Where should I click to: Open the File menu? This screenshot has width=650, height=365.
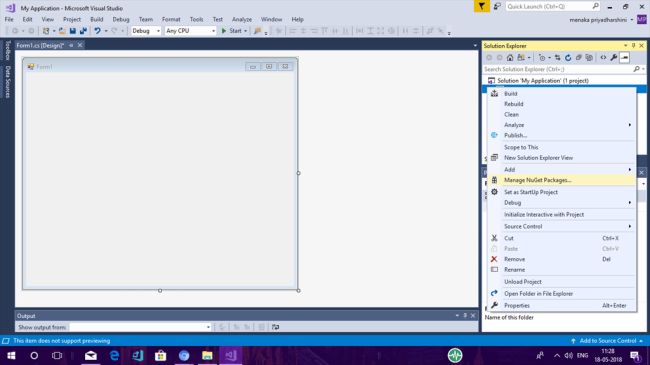(9, 19)
